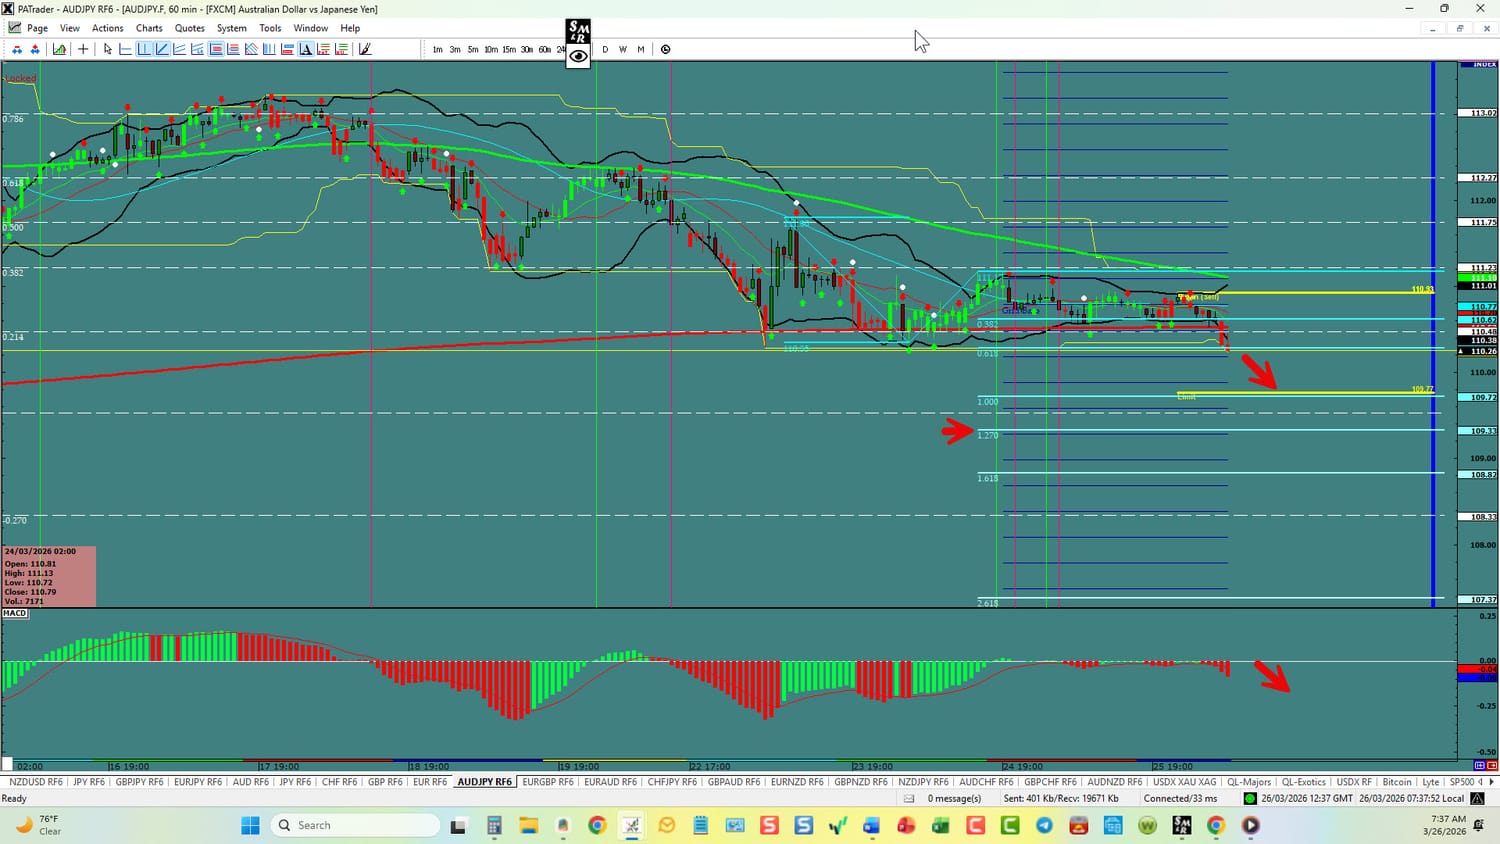Image resolution: width=1500 pixels, height=844 pixels.
Task: Switch to the EURGBP RF6 tab
Action: pyautogui.click(x=548, y=782)
